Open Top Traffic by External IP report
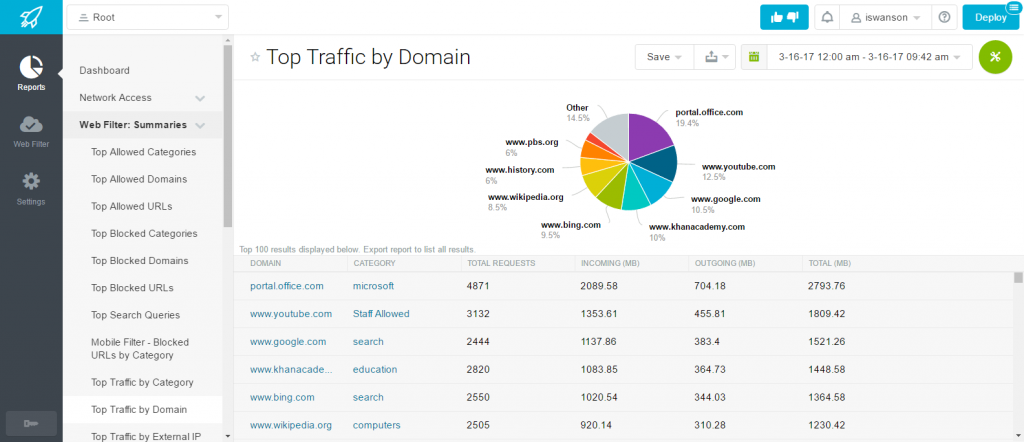The width and height of the screenshot is (1024, 442). [x=146, y=437]
